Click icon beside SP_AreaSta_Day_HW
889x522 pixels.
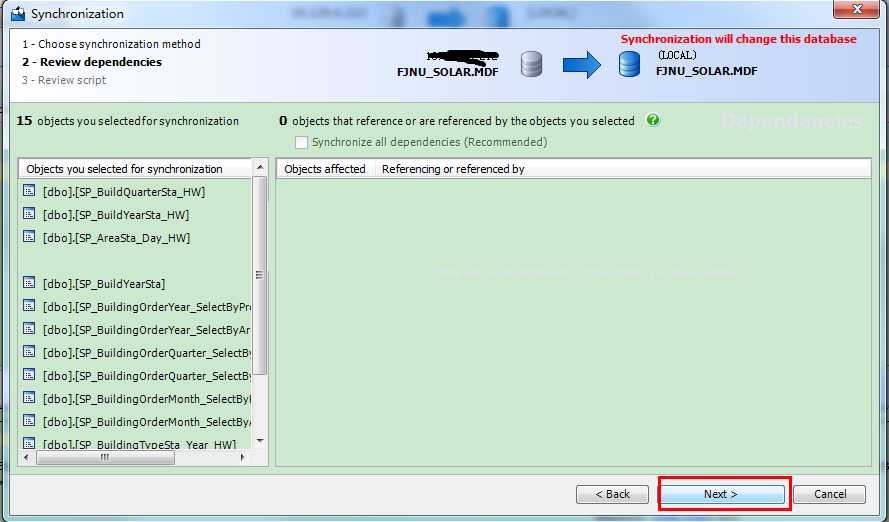29,237
